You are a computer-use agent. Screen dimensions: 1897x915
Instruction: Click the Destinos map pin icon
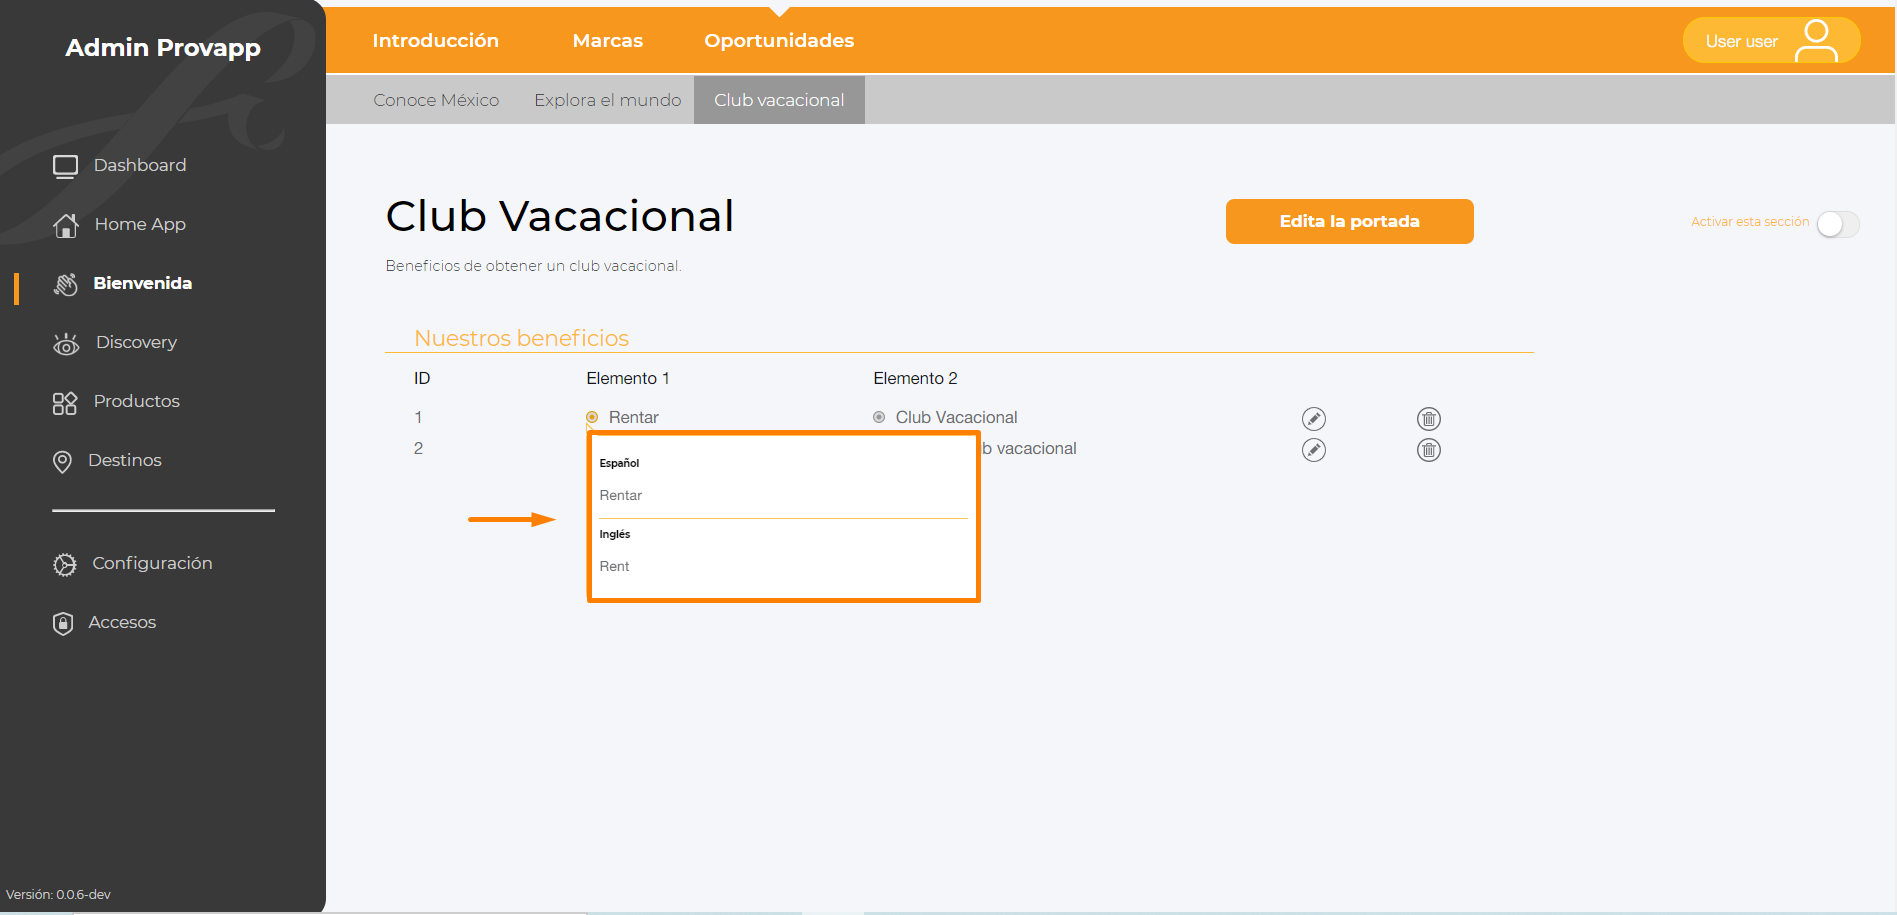pyautogui.click(x=62, y=461)
